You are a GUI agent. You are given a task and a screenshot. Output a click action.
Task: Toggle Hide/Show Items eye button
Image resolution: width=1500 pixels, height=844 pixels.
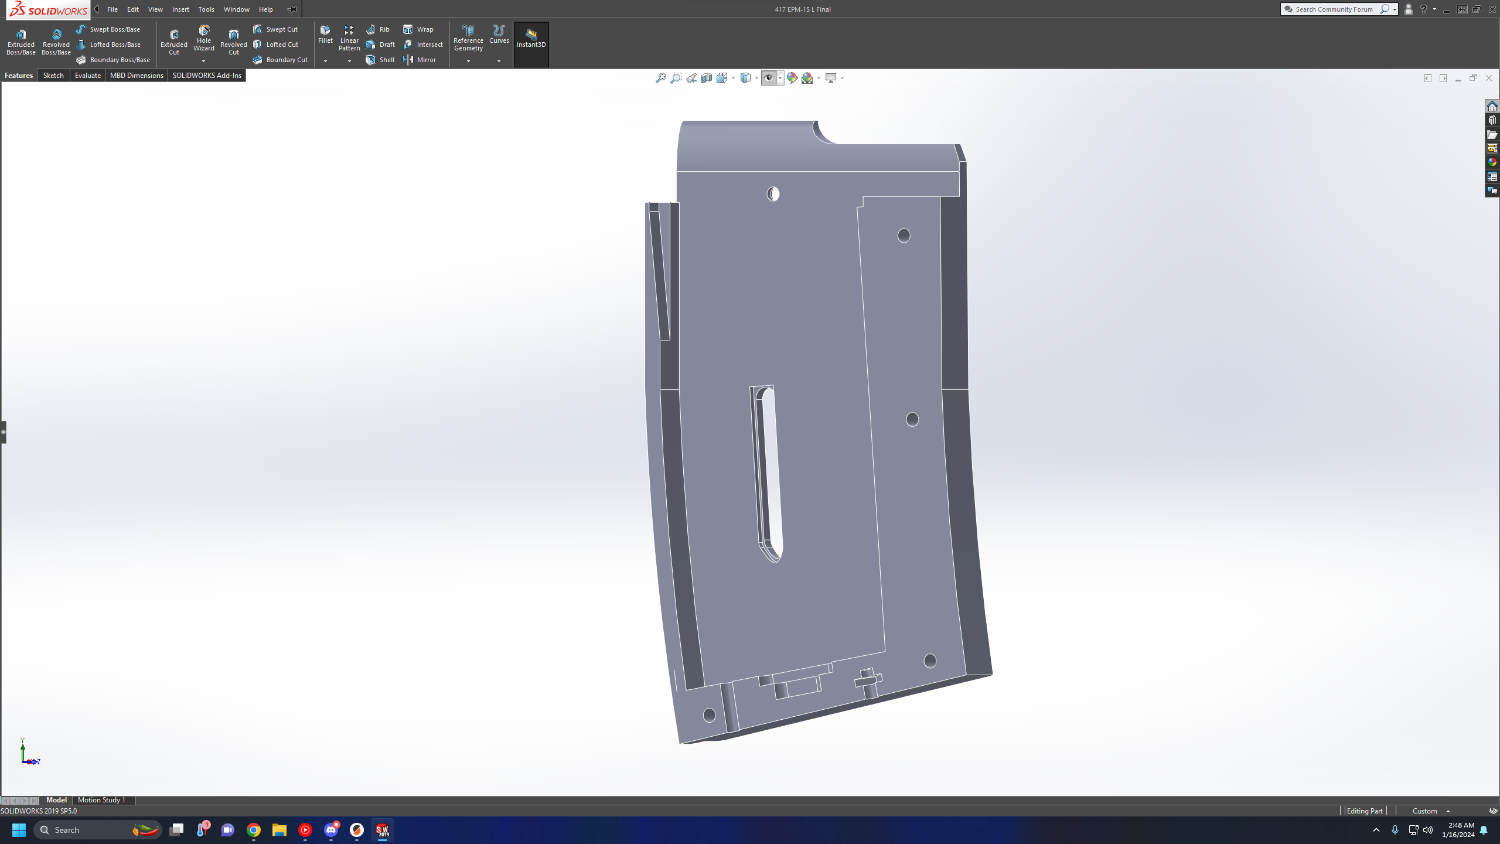click(768, 78)
